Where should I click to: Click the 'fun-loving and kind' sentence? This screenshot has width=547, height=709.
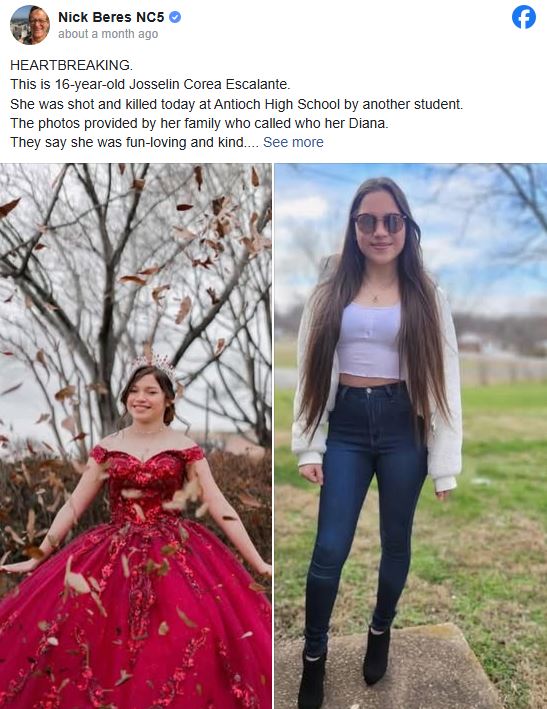click(x=134, y=142)
